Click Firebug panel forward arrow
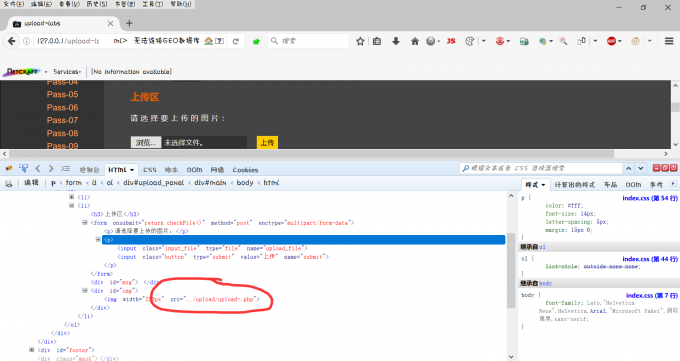The width and height of the screenshot is (680, 361). pyautogui.click(x=51, y=168)
